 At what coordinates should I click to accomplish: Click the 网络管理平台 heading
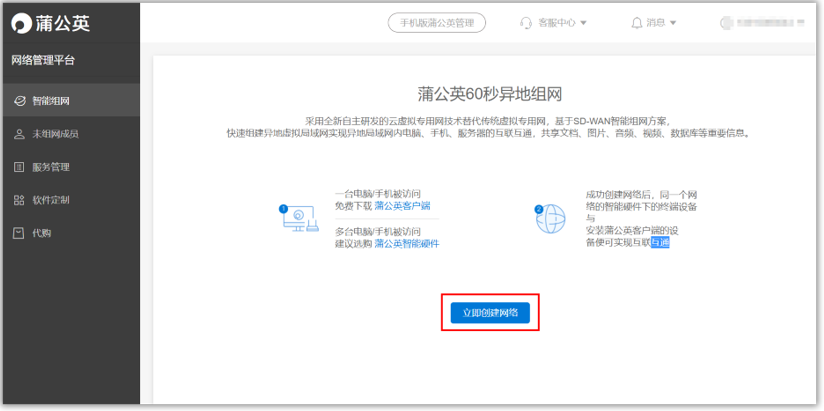pos(43,60)
